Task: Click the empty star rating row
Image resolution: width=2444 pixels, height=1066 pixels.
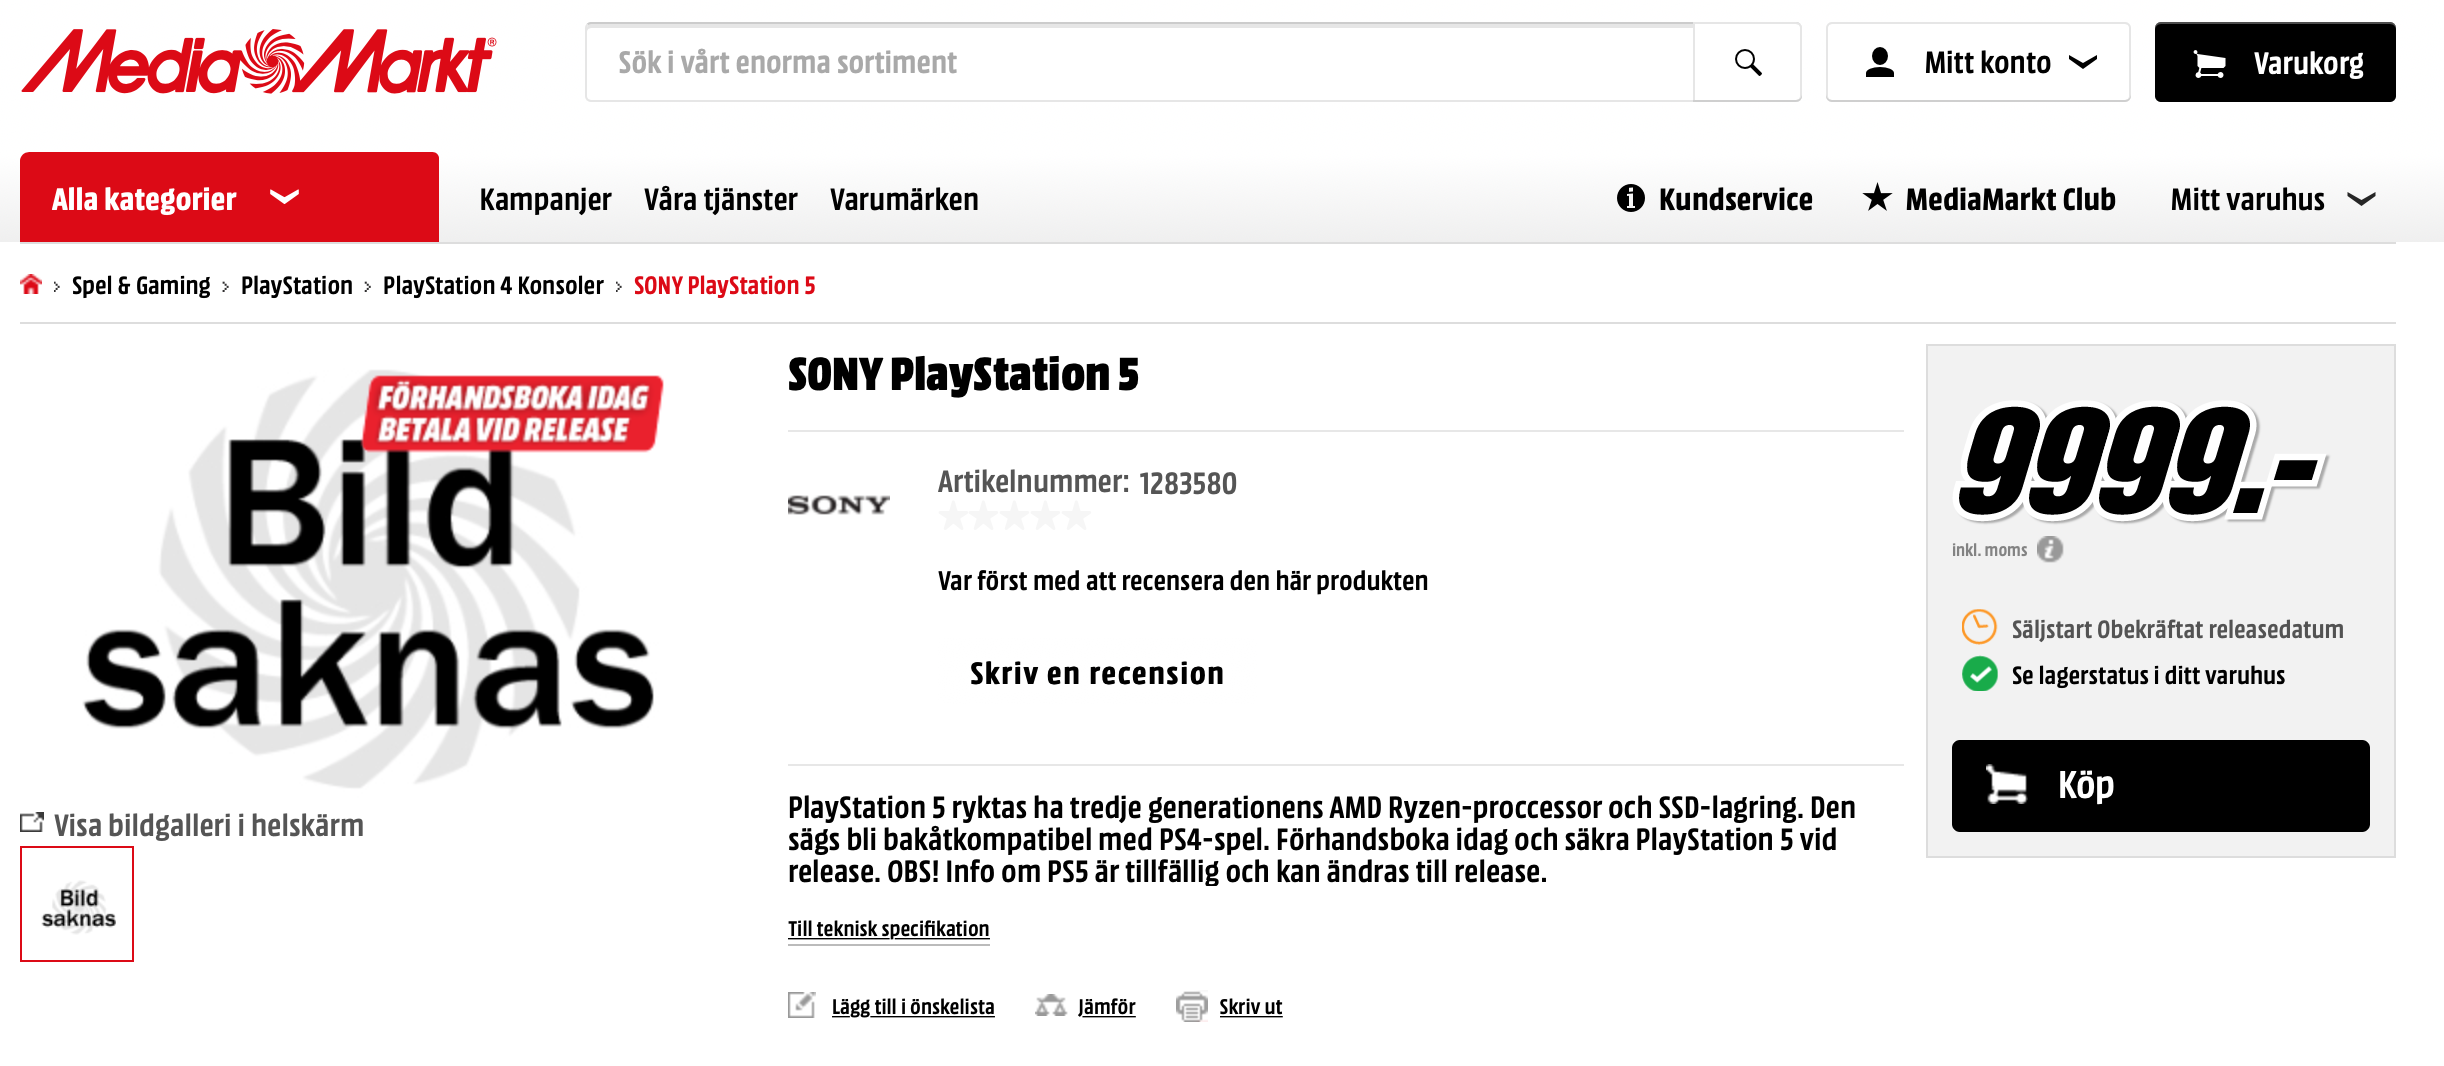Action: pyautogui.click(x=1014, y=517)
